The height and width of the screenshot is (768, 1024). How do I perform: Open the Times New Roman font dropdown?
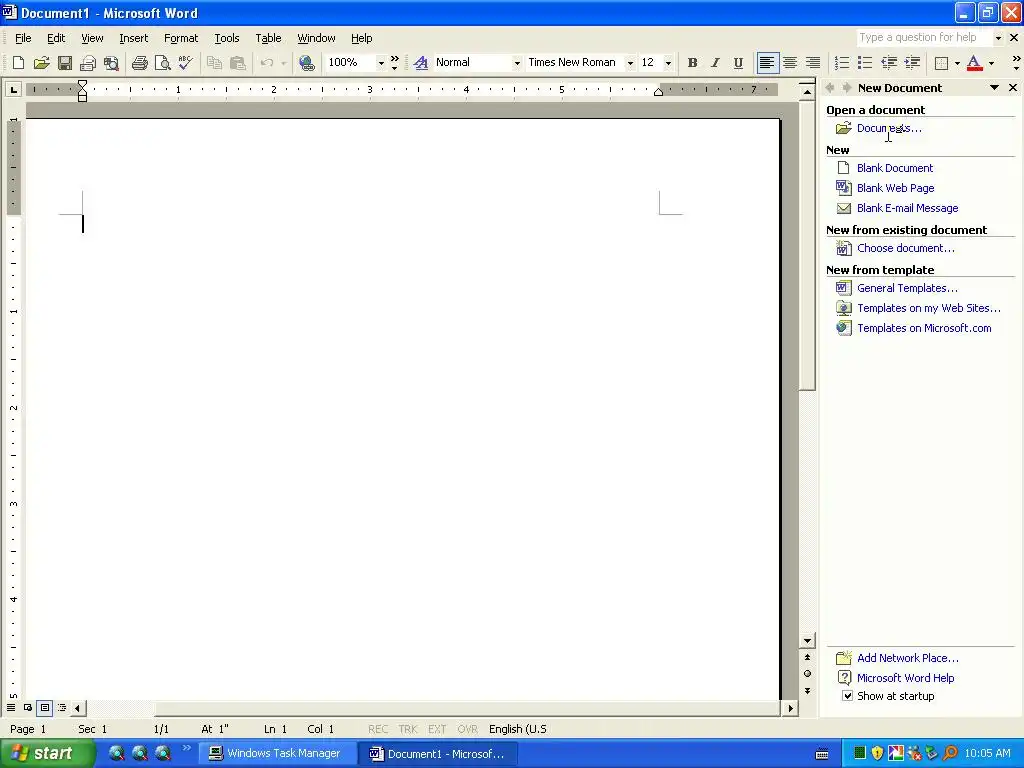pos(630,63)
